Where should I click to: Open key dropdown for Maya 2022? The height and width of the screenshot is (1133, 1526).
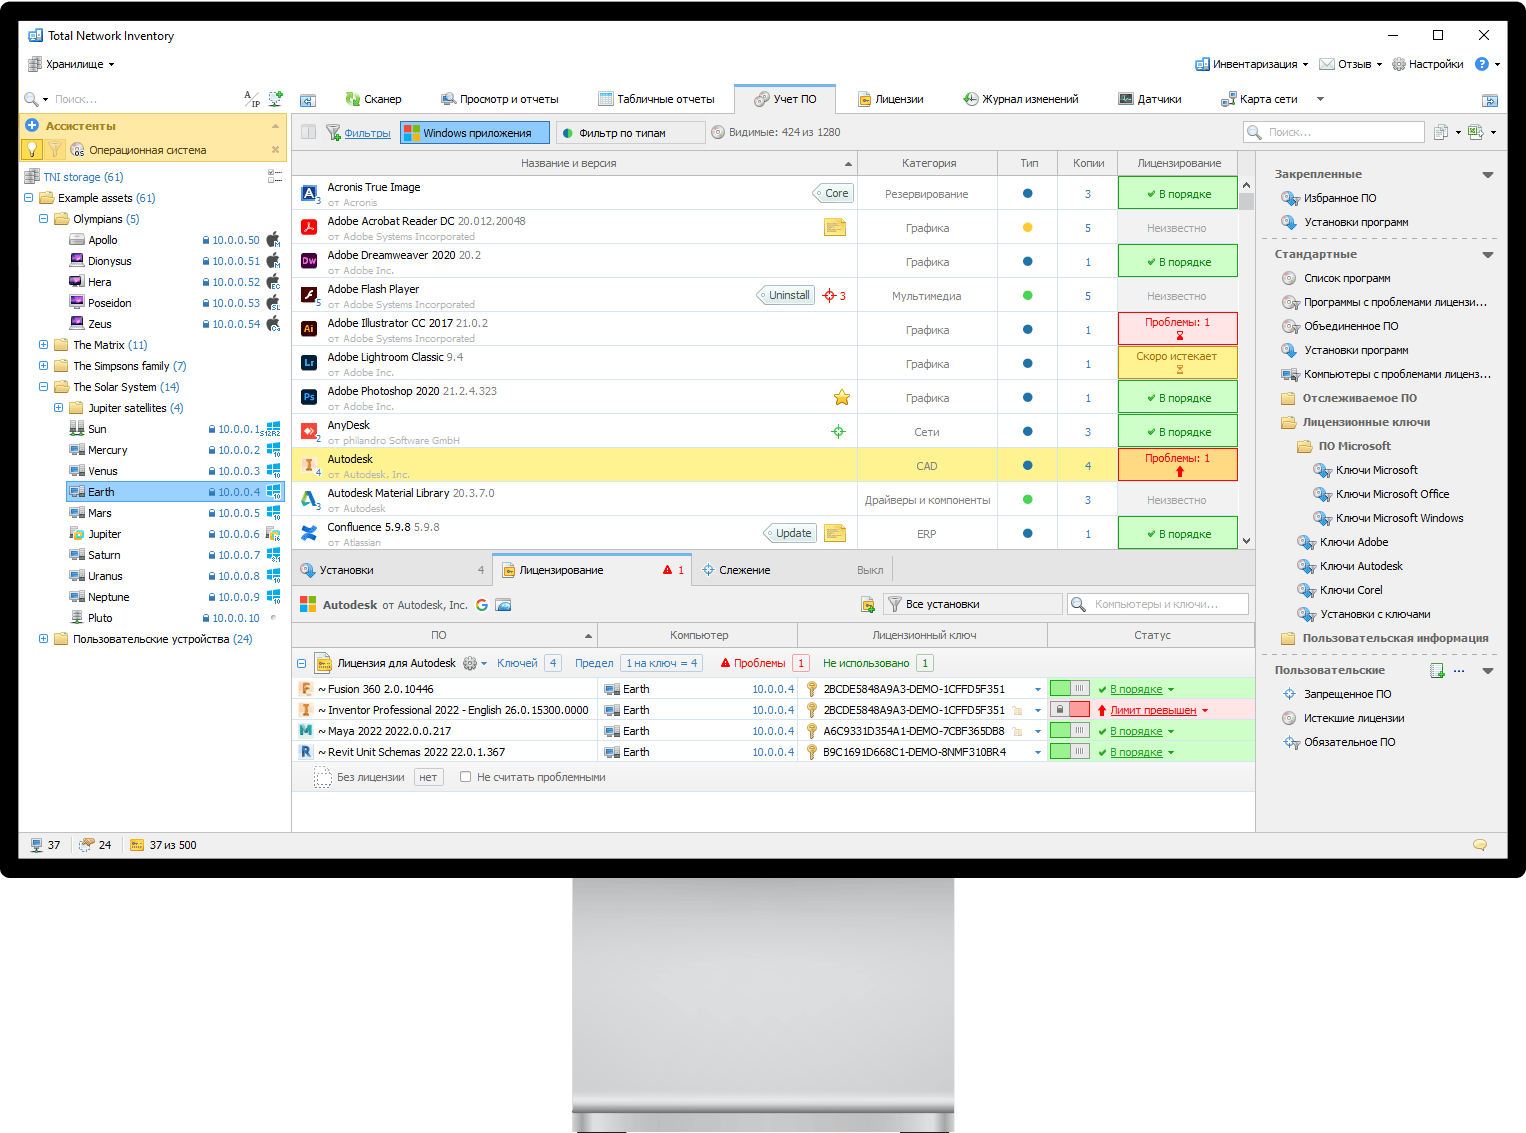pos(1038,731)
